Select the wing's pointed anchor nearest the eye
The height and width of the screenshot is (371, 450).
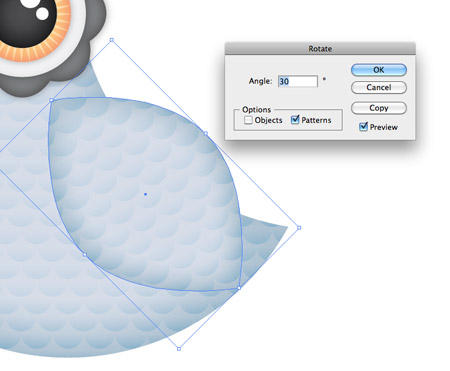51,100
